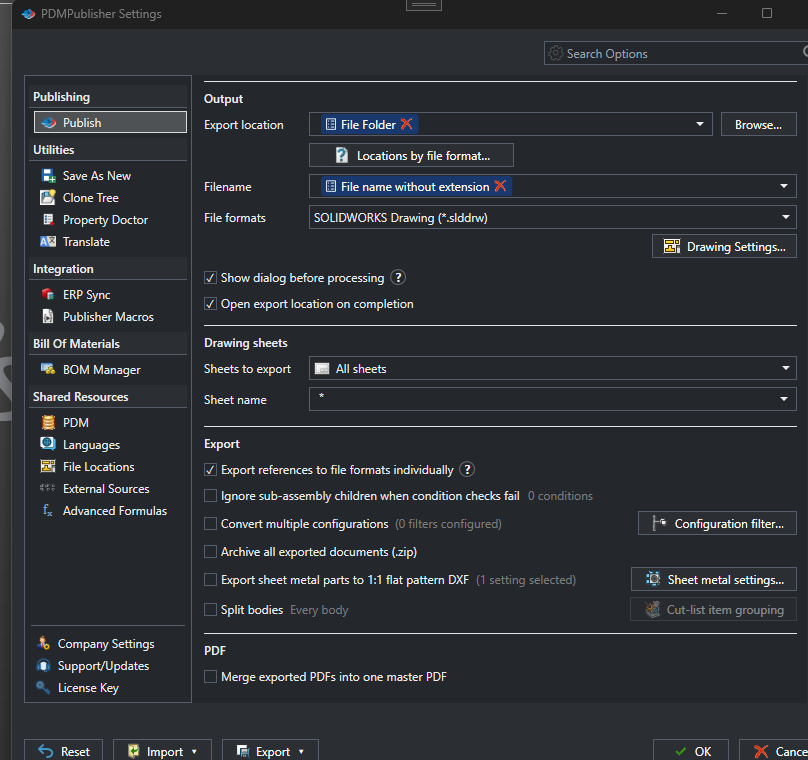
Task: Click variable icon on File Folder tag
Action: click(331, 125)
